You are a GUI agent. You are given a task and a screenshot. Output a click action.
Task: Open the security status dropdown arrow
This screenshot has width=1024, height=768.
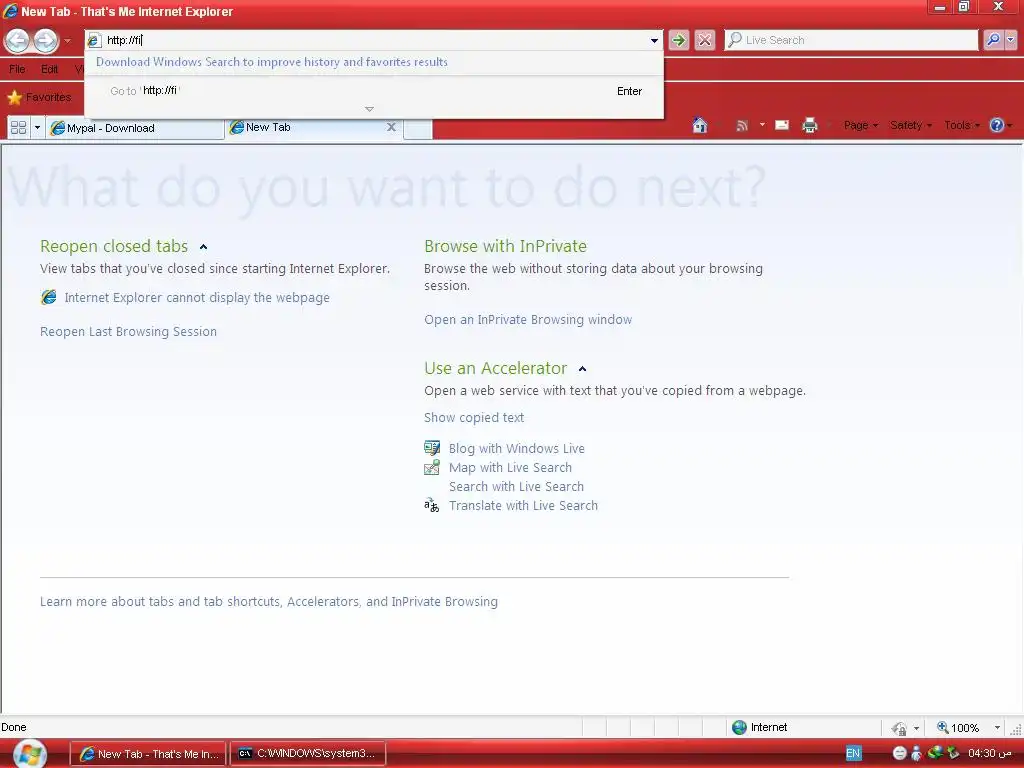[x=916, y=728]
